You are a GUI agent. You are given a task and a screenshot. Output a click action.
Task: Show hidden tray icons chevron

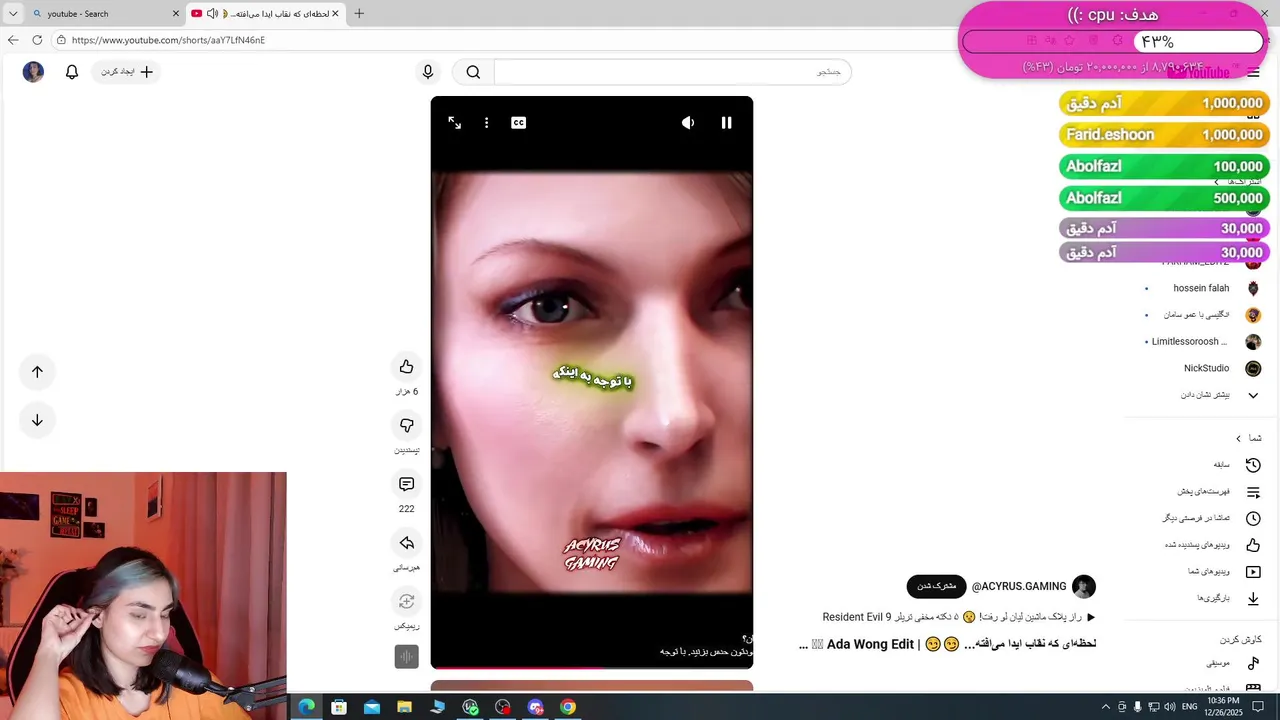[1105, 707]
